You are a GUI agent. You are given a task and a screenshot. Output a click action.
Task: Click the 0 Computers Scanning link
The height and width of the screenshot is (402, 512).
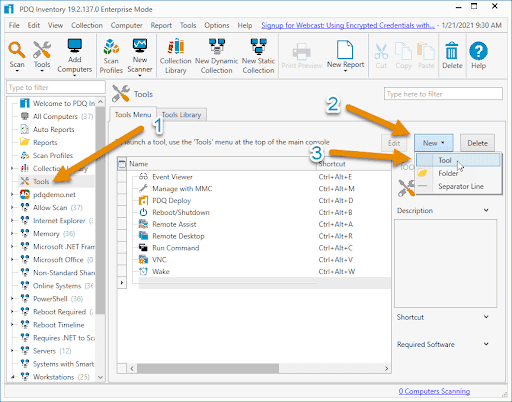point(434,391)
